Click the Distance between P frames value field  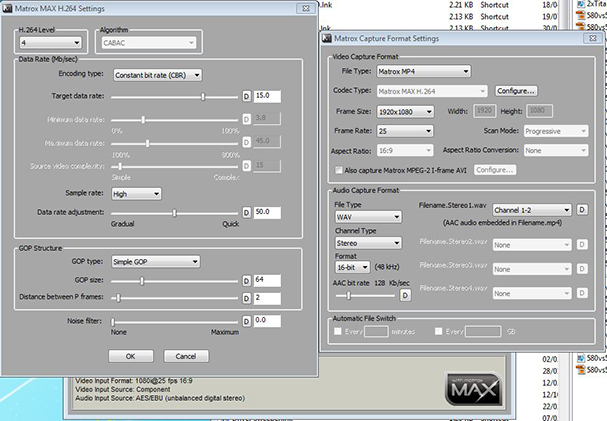pos(267,298)
